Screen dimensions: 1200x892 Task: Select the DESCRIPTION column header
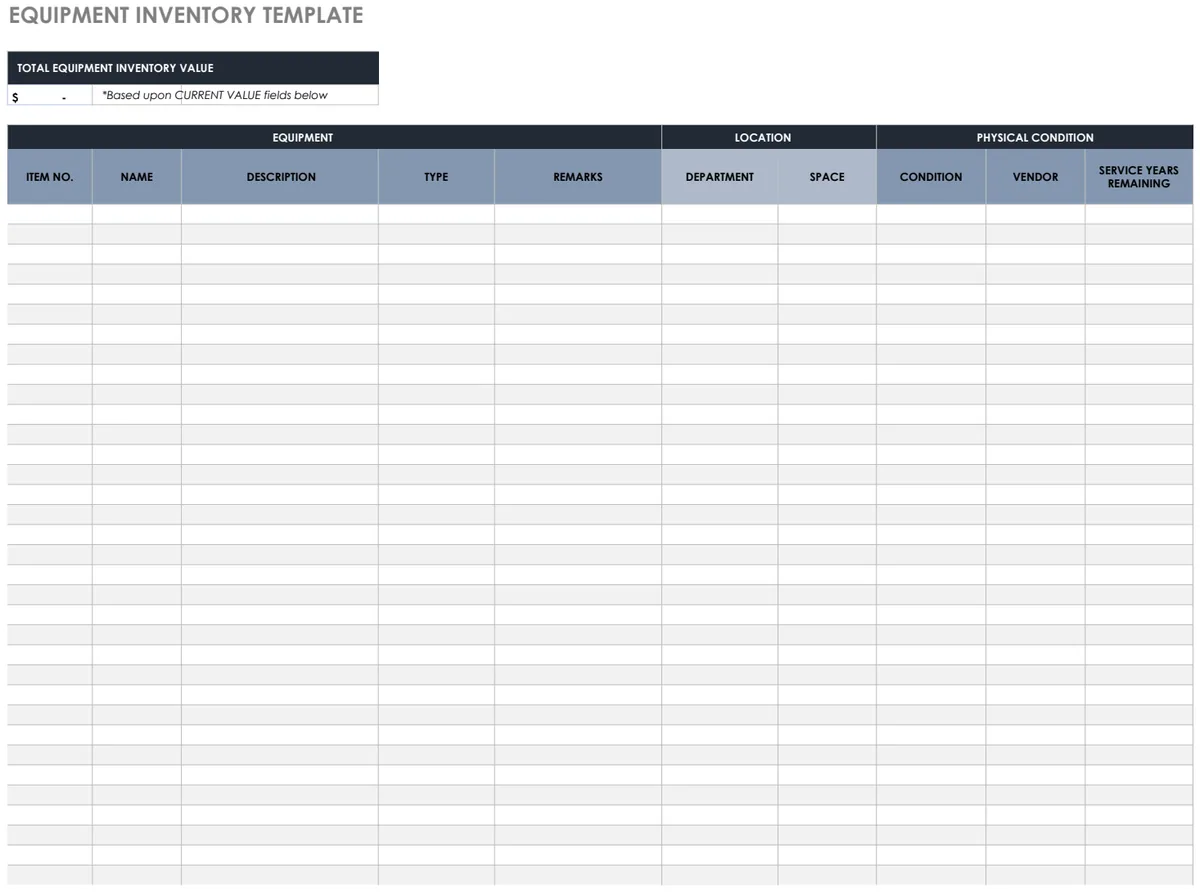(x=280, y=177)
